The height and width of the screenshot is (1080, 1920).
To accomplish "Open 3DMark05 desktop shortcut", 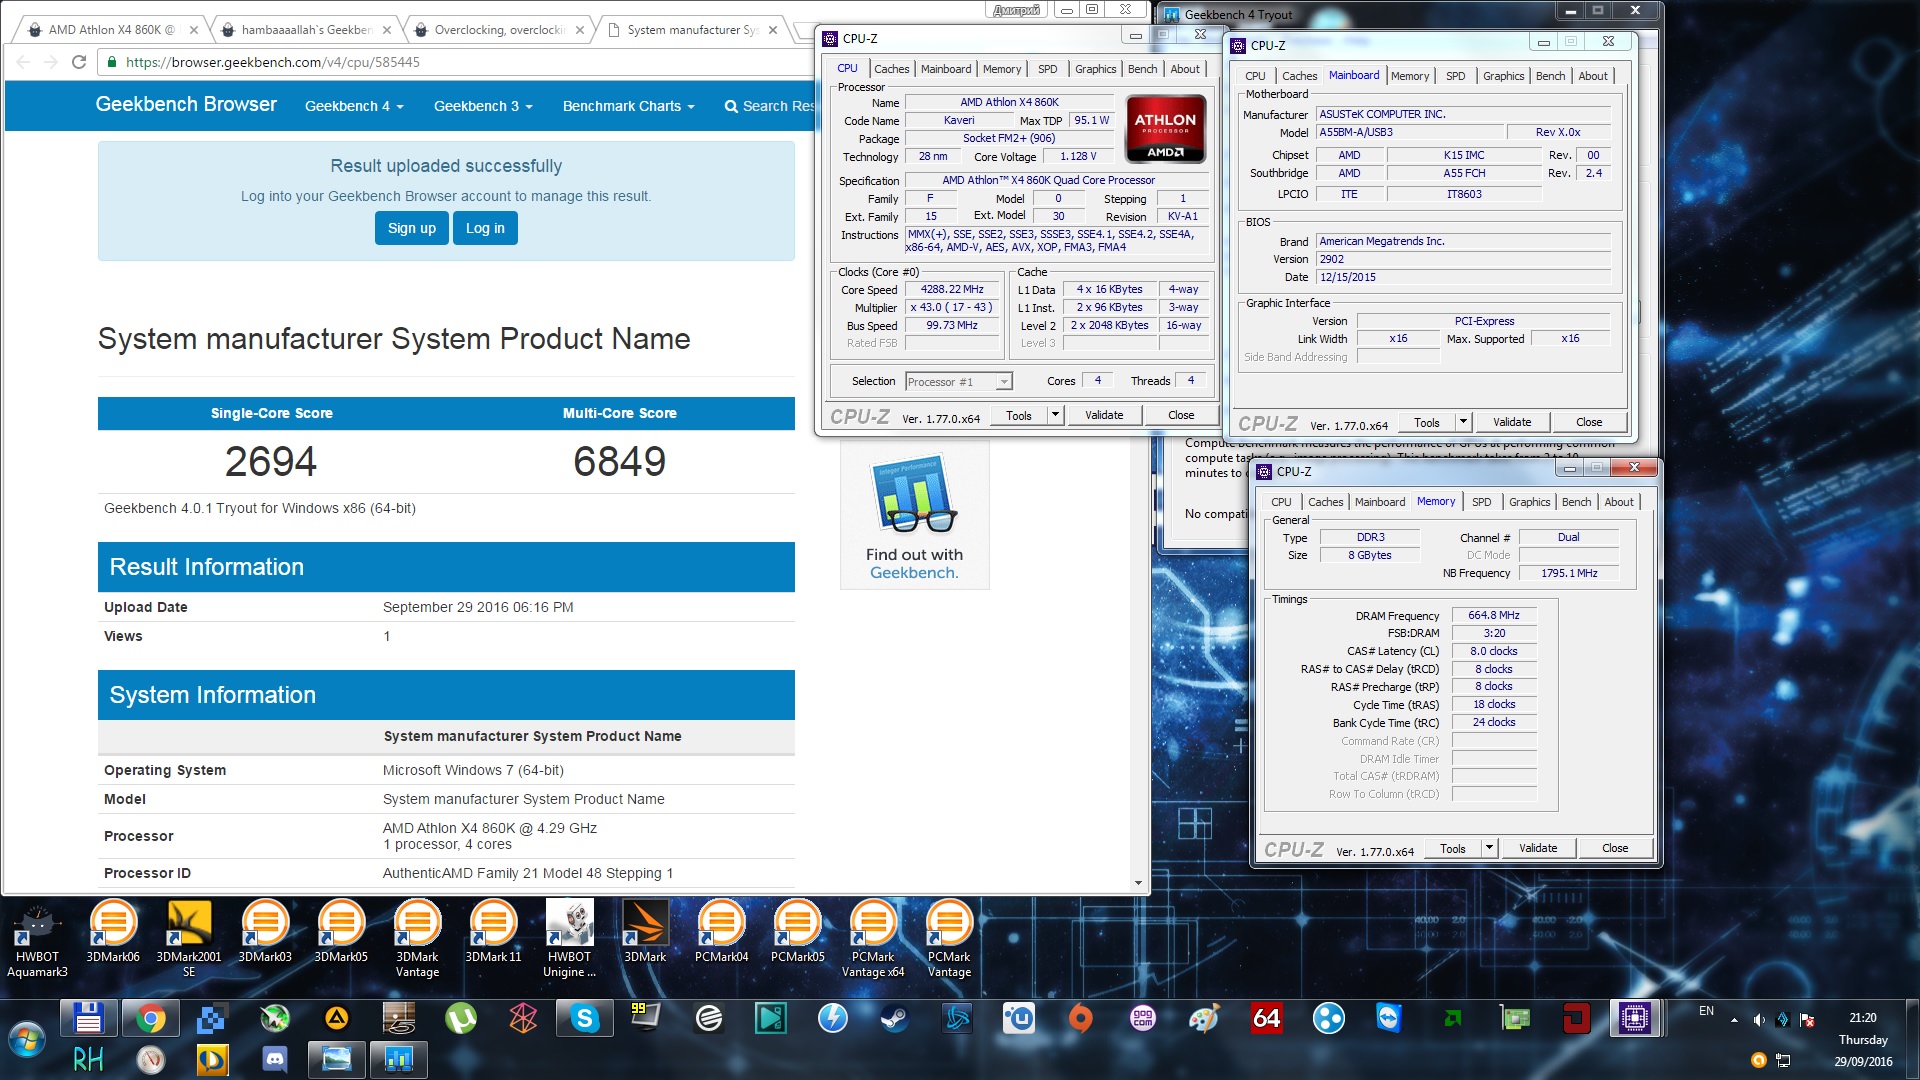I will pos(341,932).
